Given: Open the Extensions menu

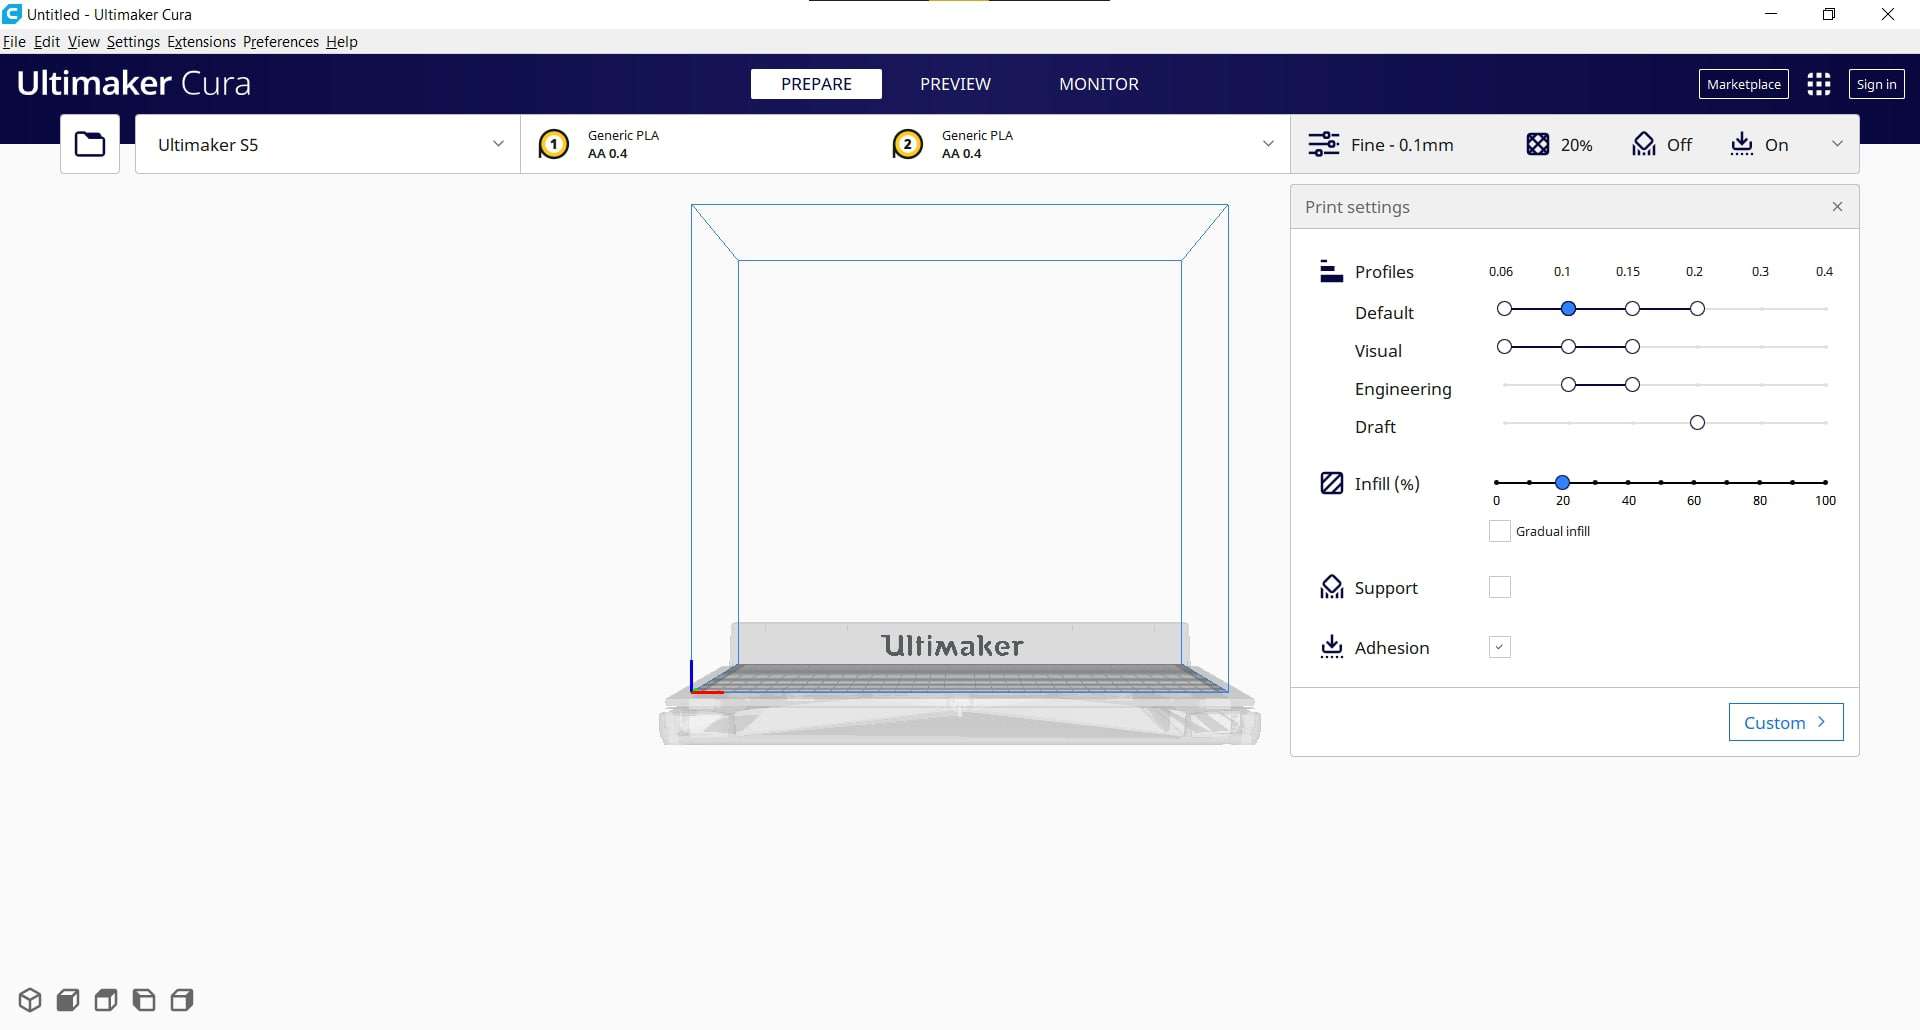Looking at the screenshot, I should (x=201, y=42).
